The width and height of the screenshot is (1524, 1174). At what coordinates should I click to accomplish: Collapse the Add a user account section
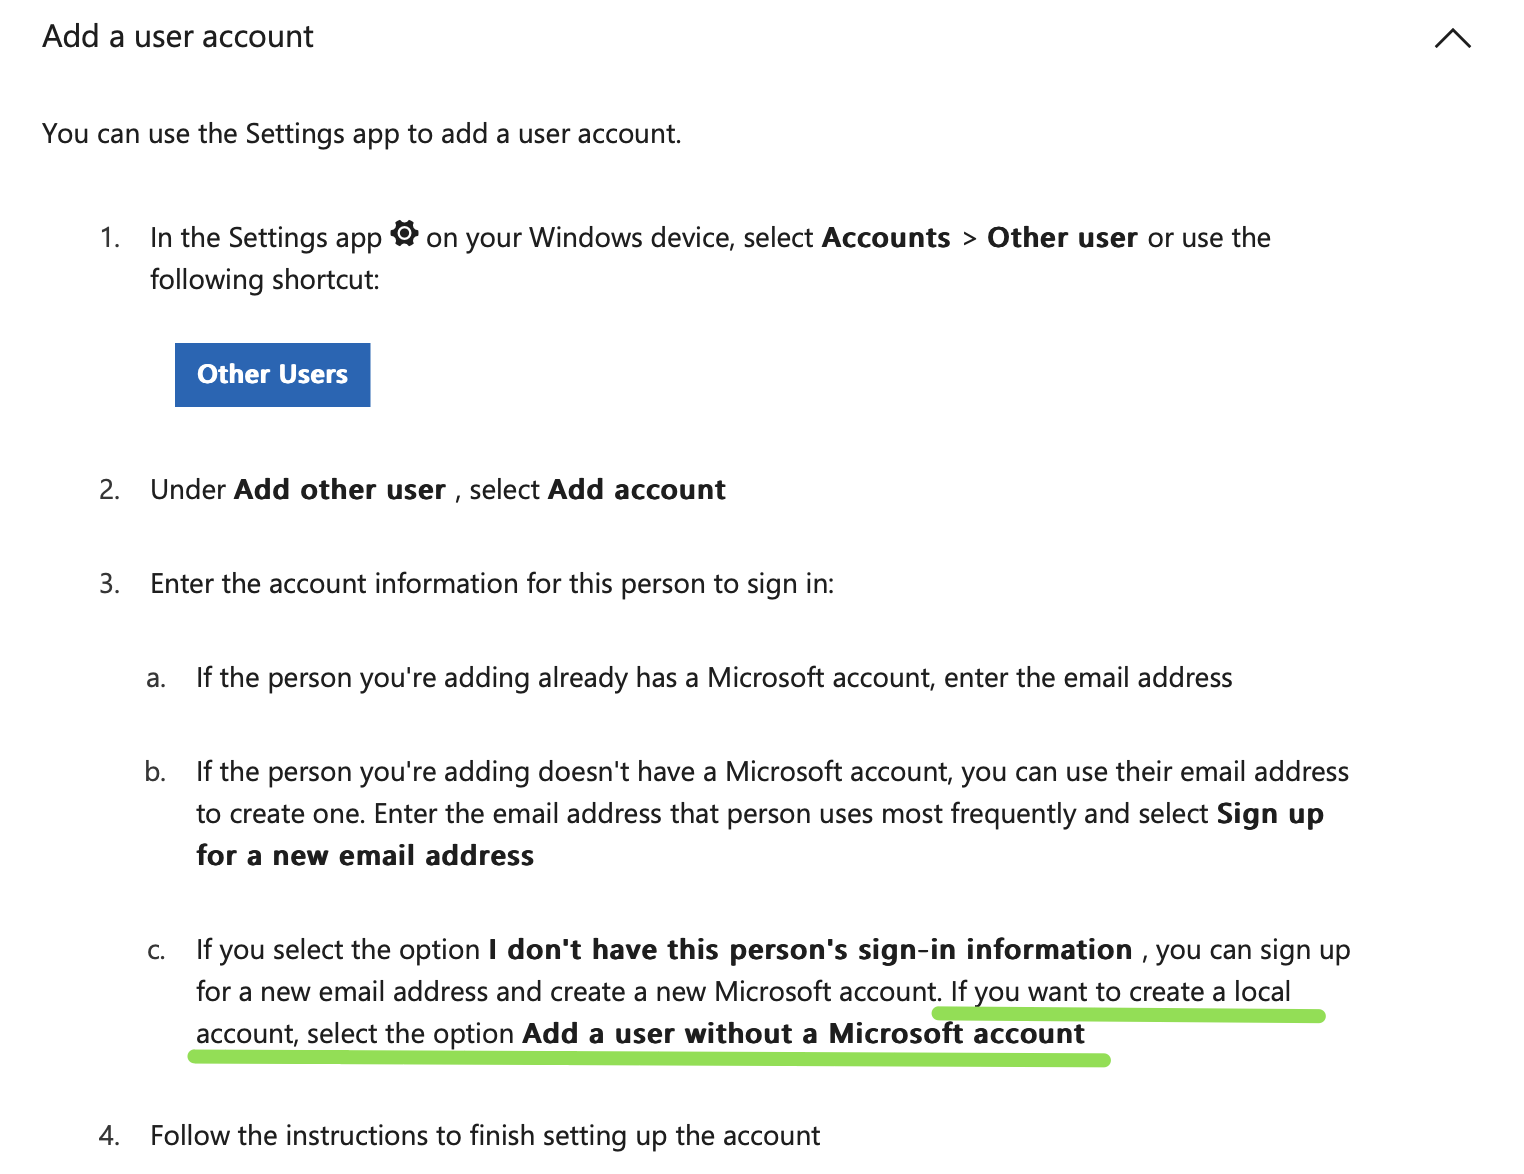click(1452, 38)
